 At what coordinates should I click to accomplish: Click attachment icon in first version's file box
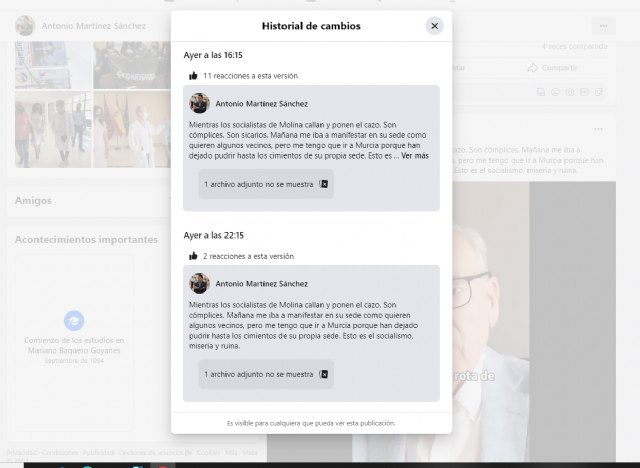[324, 184]
